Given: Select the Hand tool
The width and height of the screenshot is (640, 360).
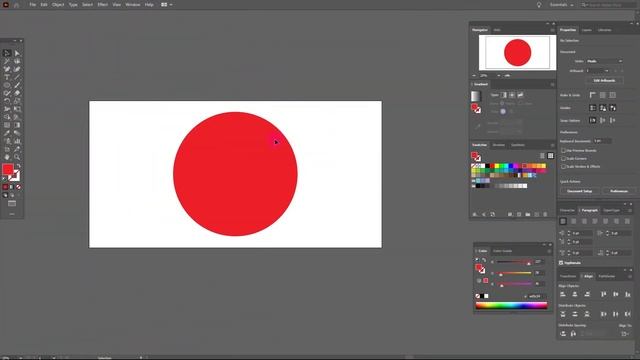Looking at the screenshot, I should 7,157.
